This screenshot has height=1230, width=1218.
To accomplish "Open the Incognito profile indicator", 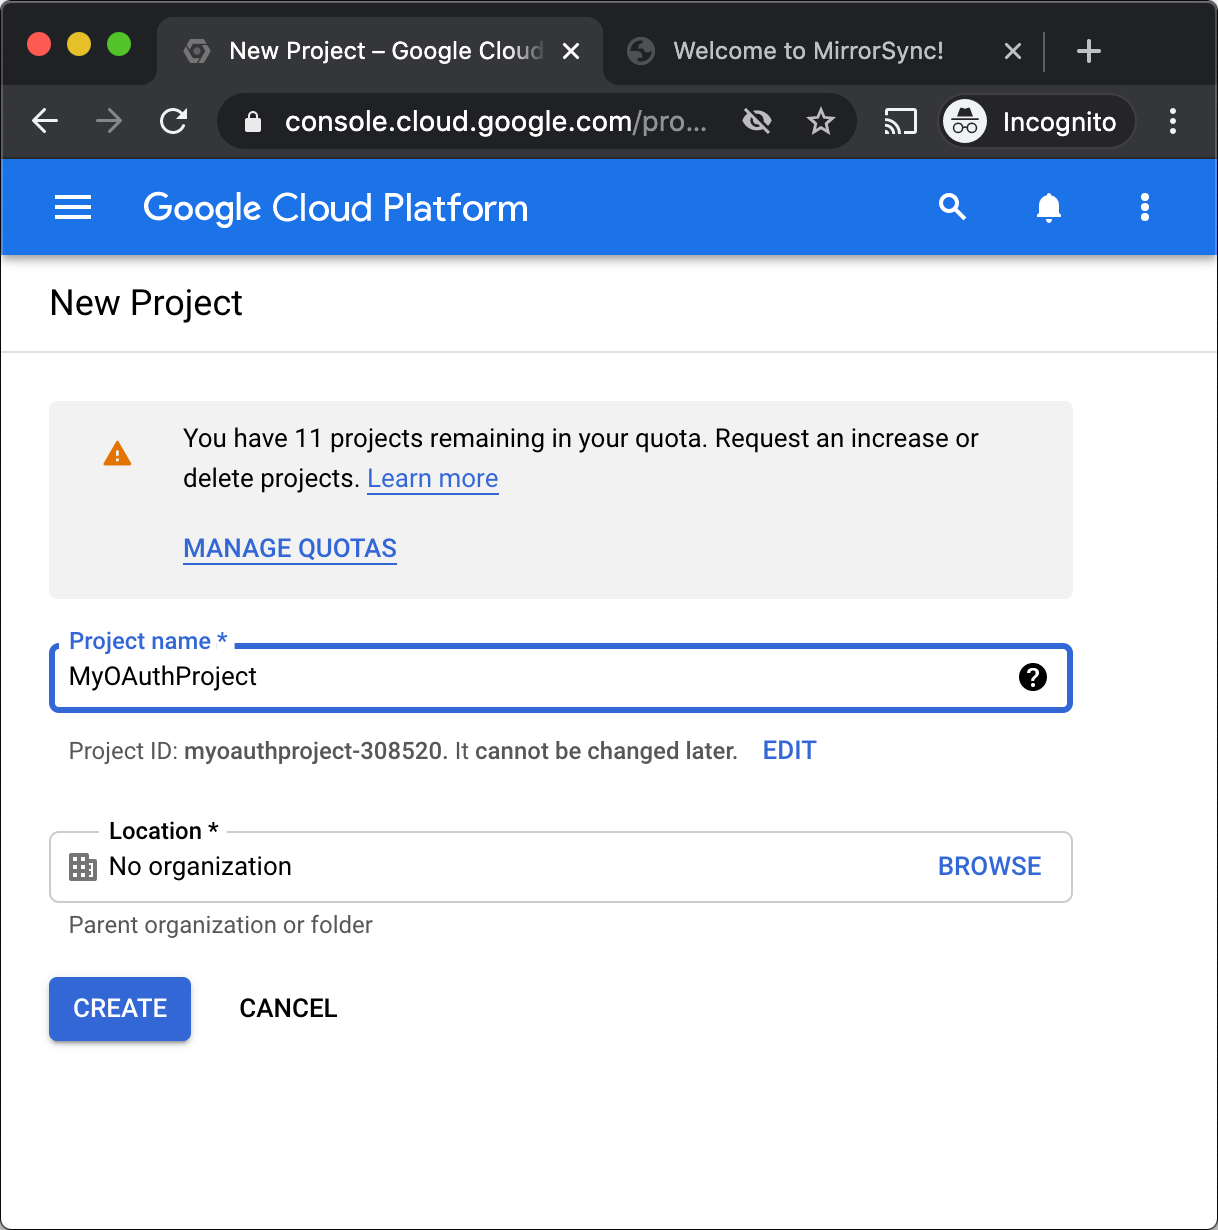I will click(1037, 121).
